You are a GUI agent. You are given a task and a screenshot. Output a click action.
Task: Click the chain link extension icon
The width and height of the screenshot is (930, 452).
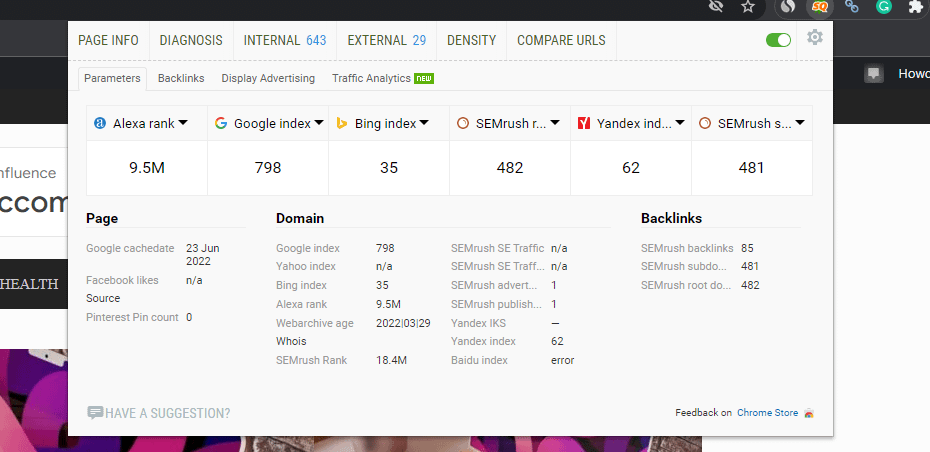852,6
